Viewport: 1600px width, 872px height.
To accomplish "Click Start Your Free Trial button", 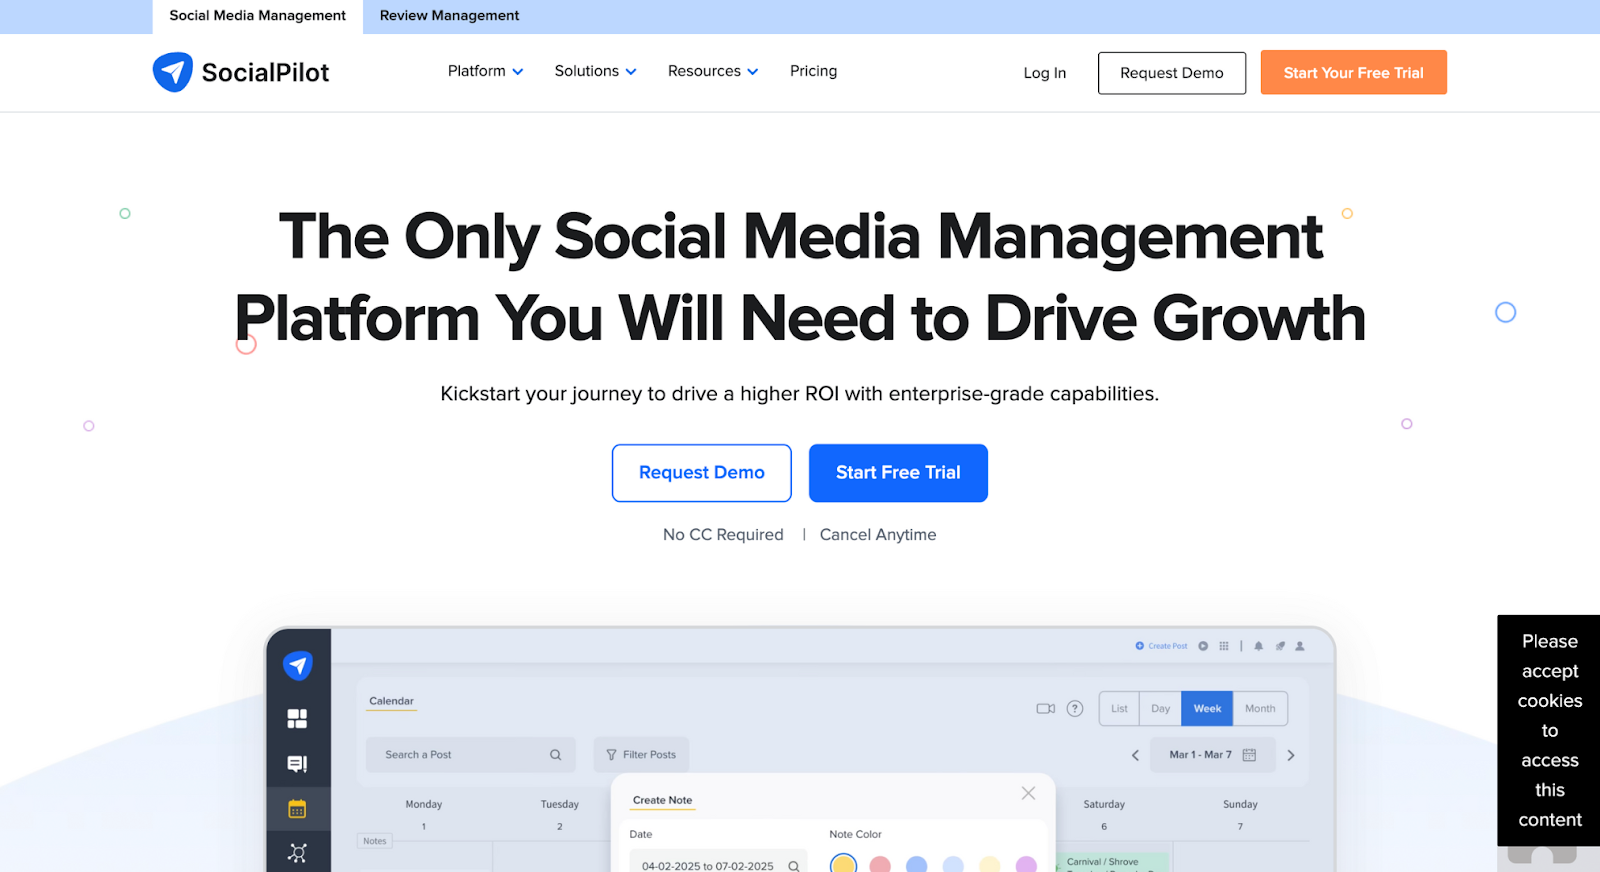I will (x=1353, y=73).
